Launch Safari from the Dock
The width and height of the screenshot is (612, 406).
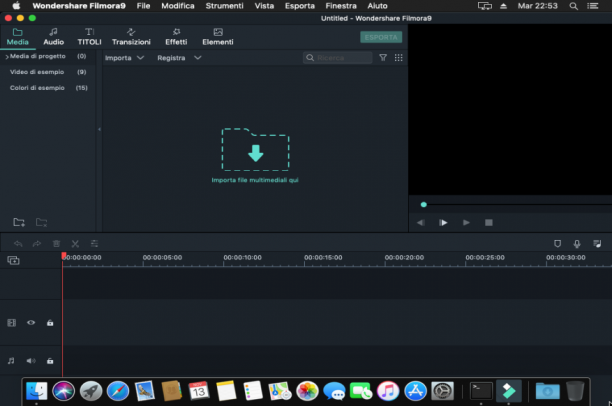[x=118, y=391]
